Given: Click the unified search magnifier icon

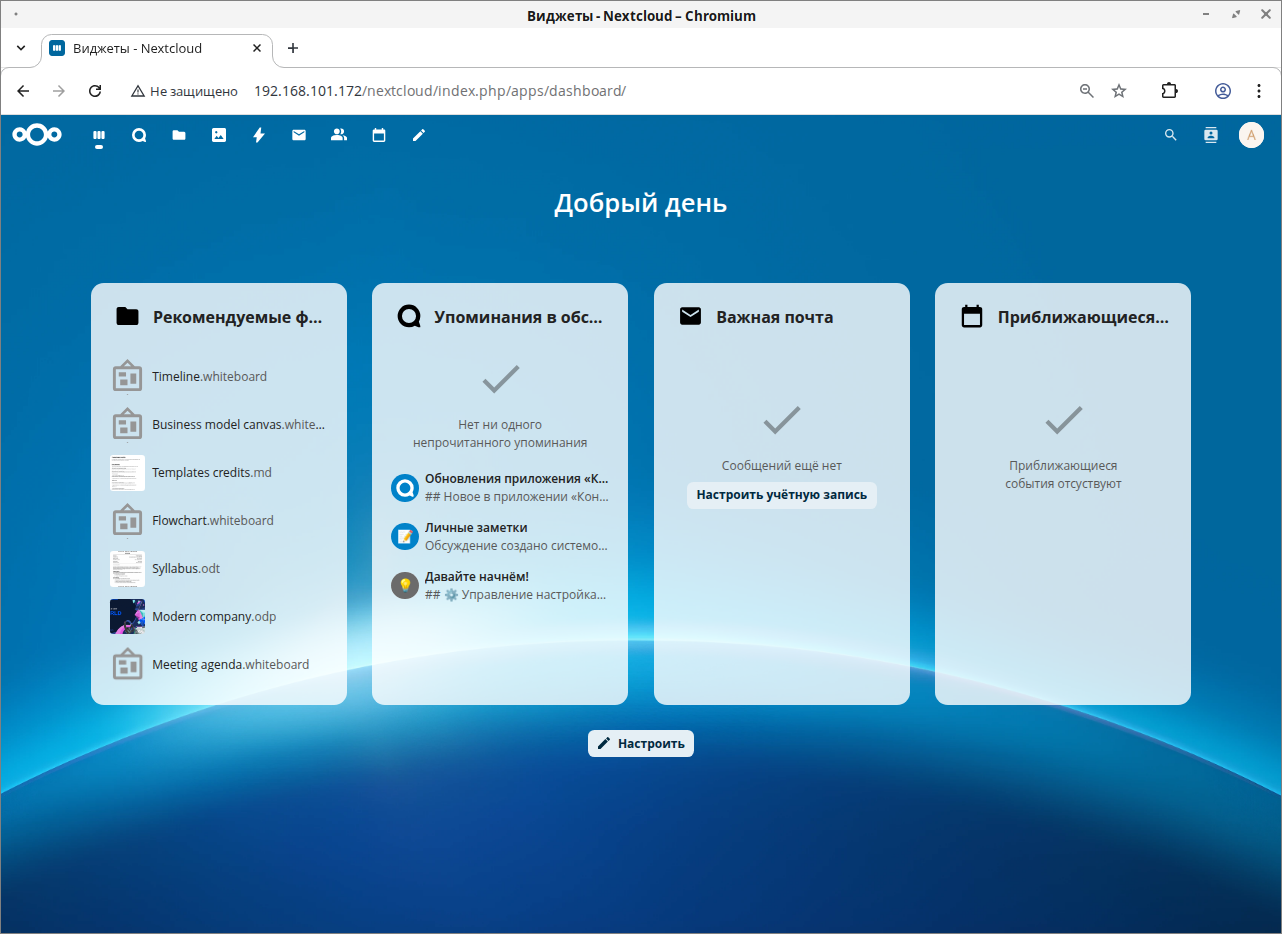Looking at the screenshot, I should click(x=1171, y=135).
